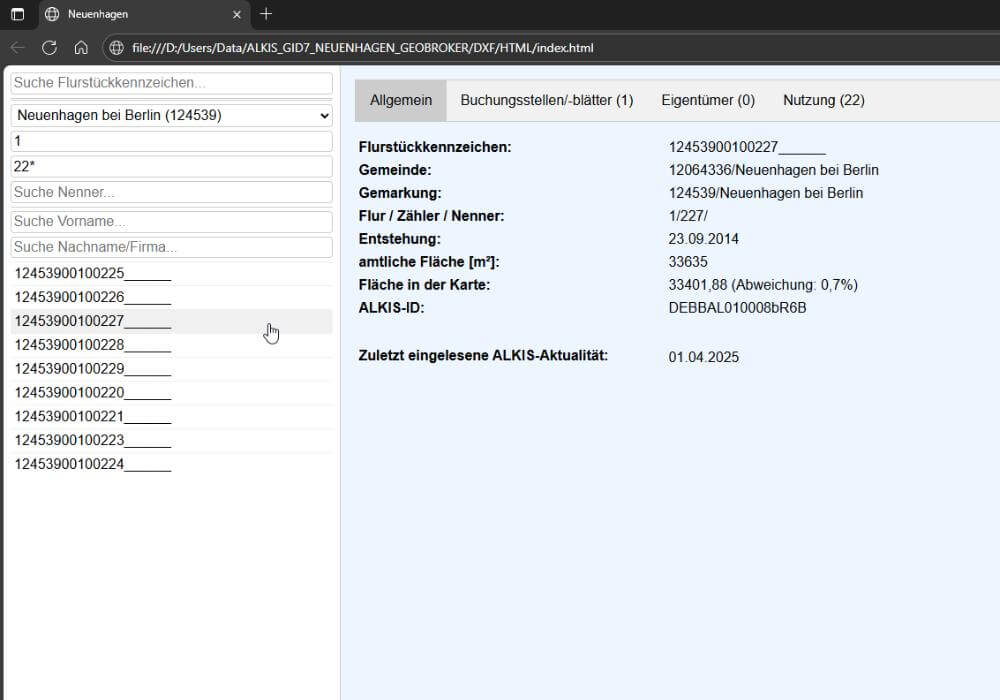Select parcel 12453900100228 in results list
The image size is (1000, 700).
[x=92, y=345]
